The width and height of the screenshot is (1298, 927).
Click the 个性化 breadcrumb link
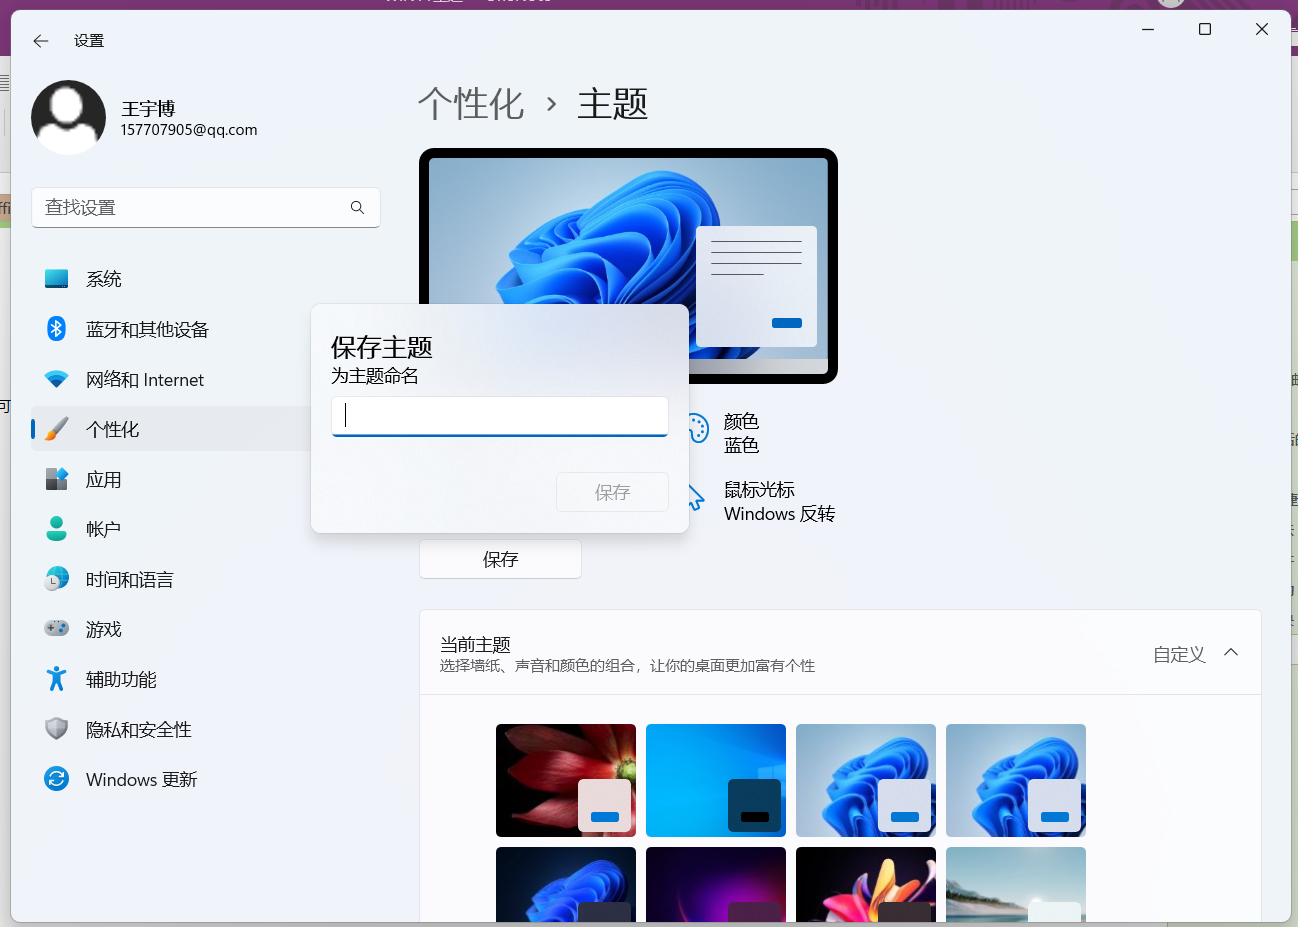coord(471,104)
